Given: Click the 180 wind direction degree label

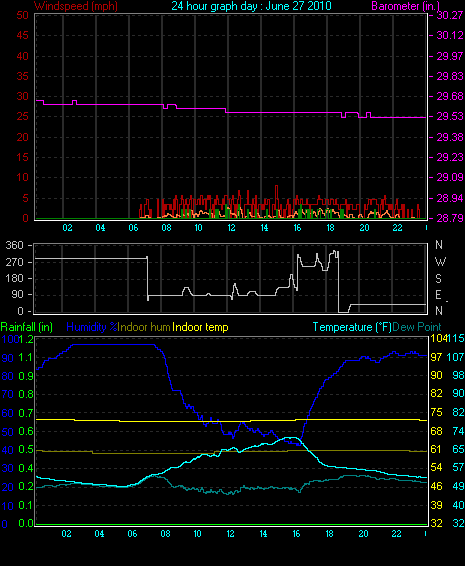Looking at the screenshot, I should [14, 279].
